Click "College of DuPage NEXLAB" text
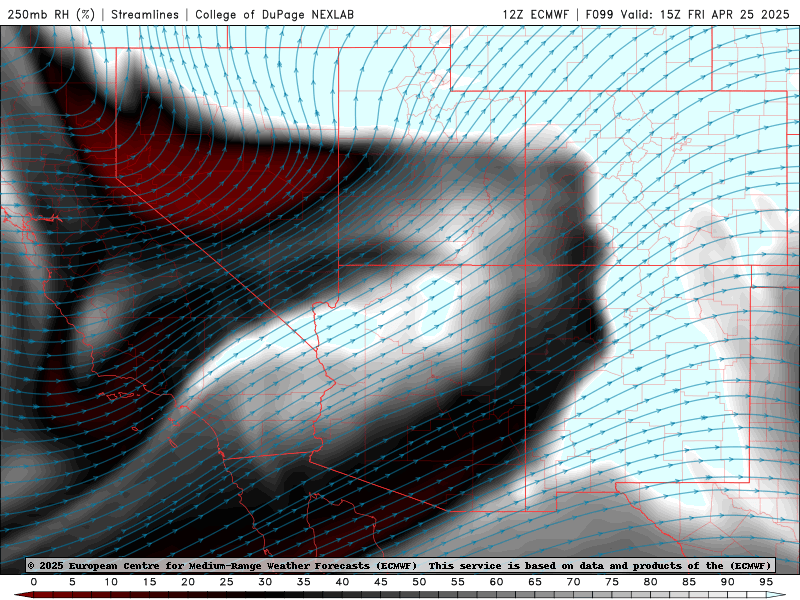 (x=274, y=14)
